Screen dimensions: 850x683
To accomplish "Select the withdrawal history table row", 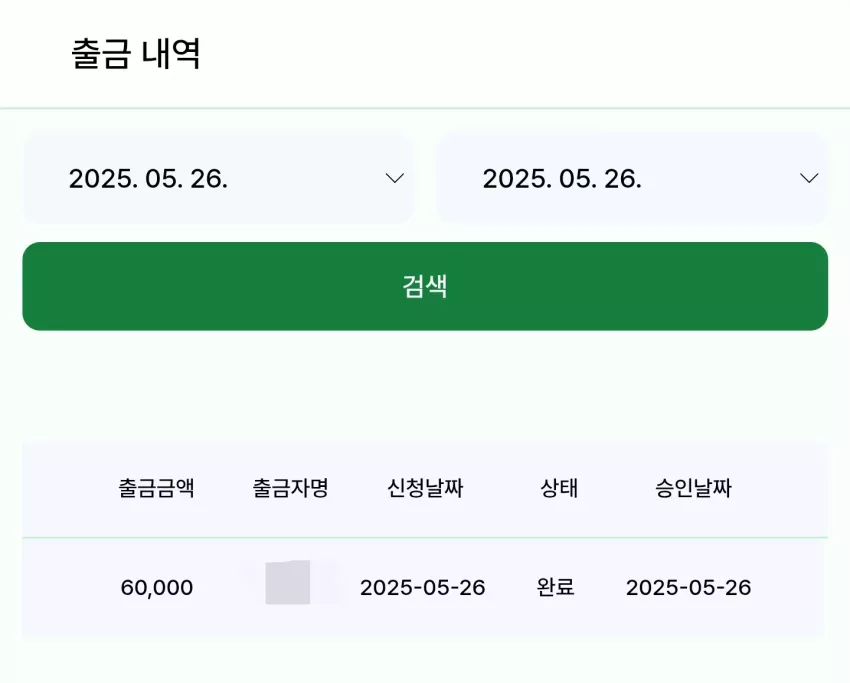I will click(x=425, y=588).
